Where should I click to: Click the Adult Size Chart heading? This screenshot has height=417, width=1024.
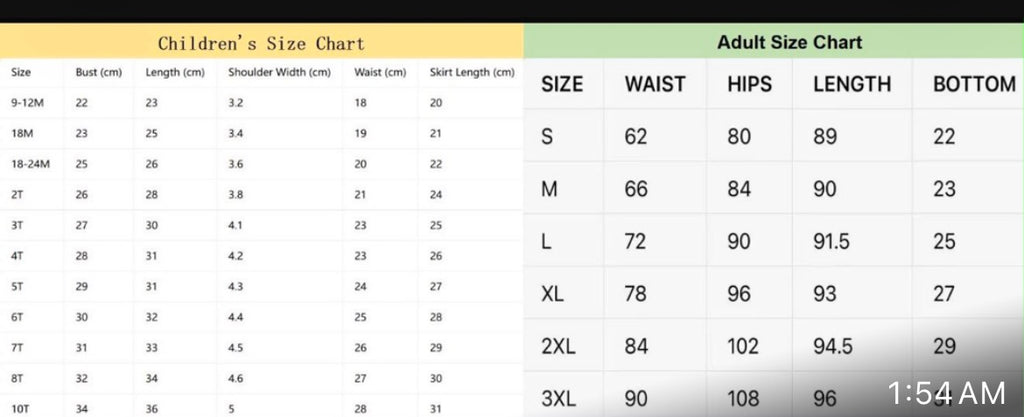pos(790,42)
